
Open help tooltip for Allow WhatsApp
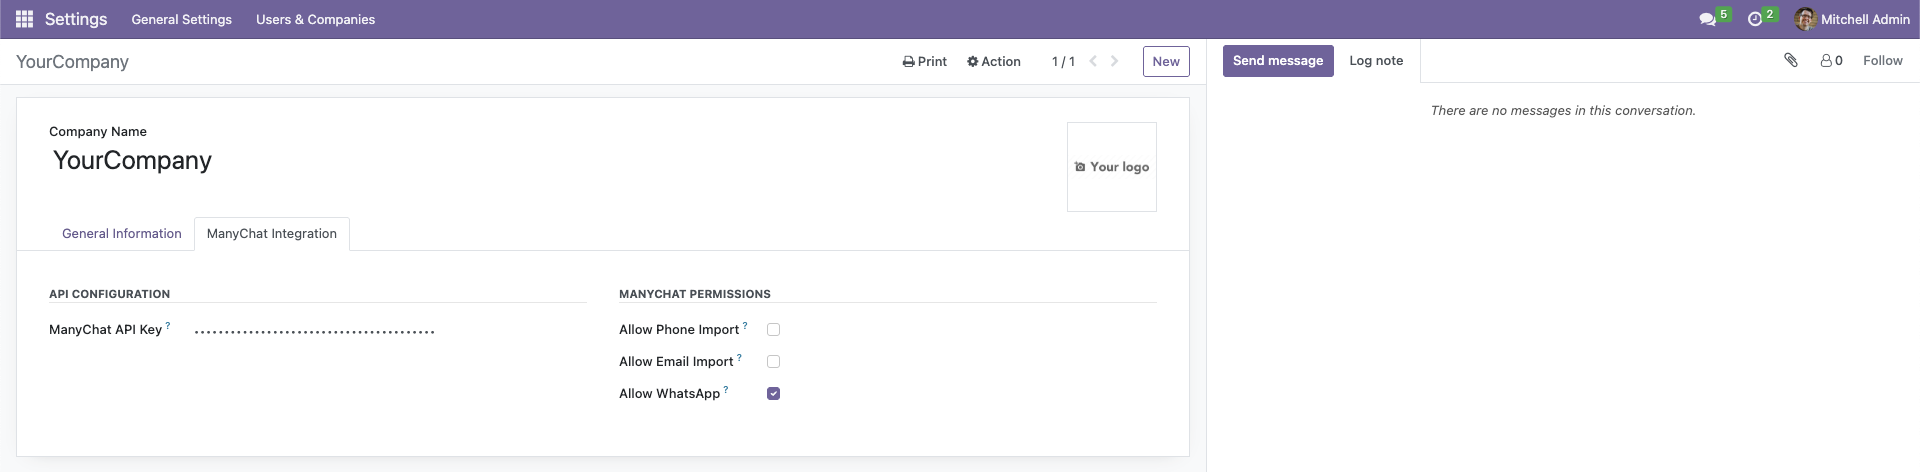point(726,389)
